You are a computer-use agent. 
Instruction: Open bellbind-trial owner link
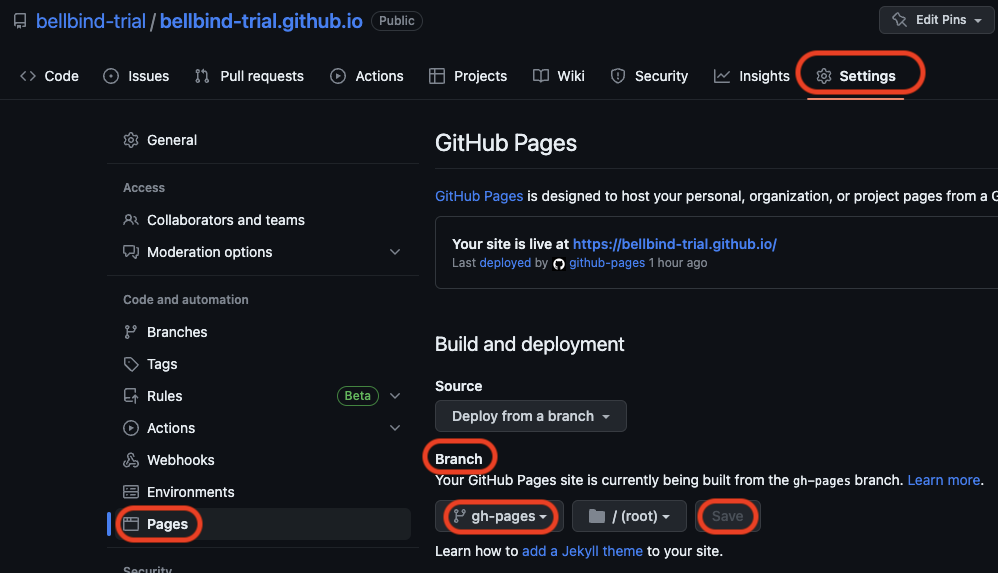coord(91,21)
